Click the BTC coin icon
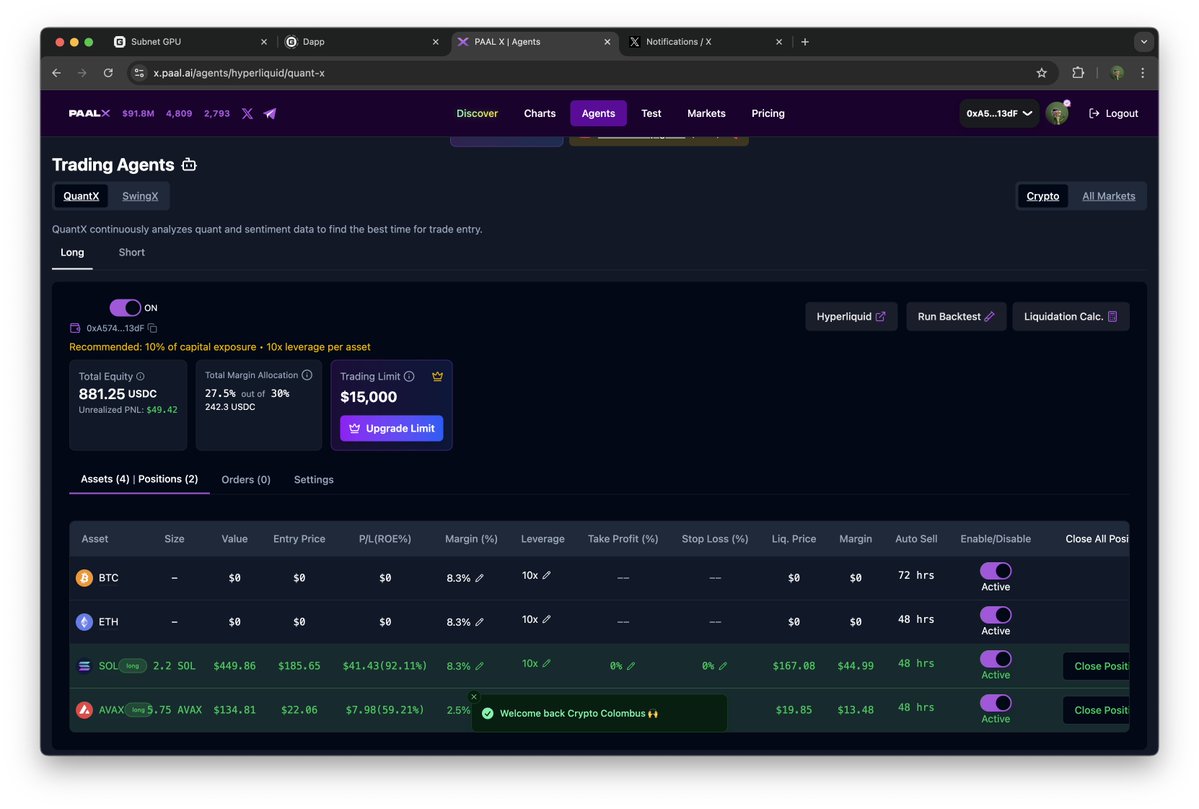 [x=84, y=578]
